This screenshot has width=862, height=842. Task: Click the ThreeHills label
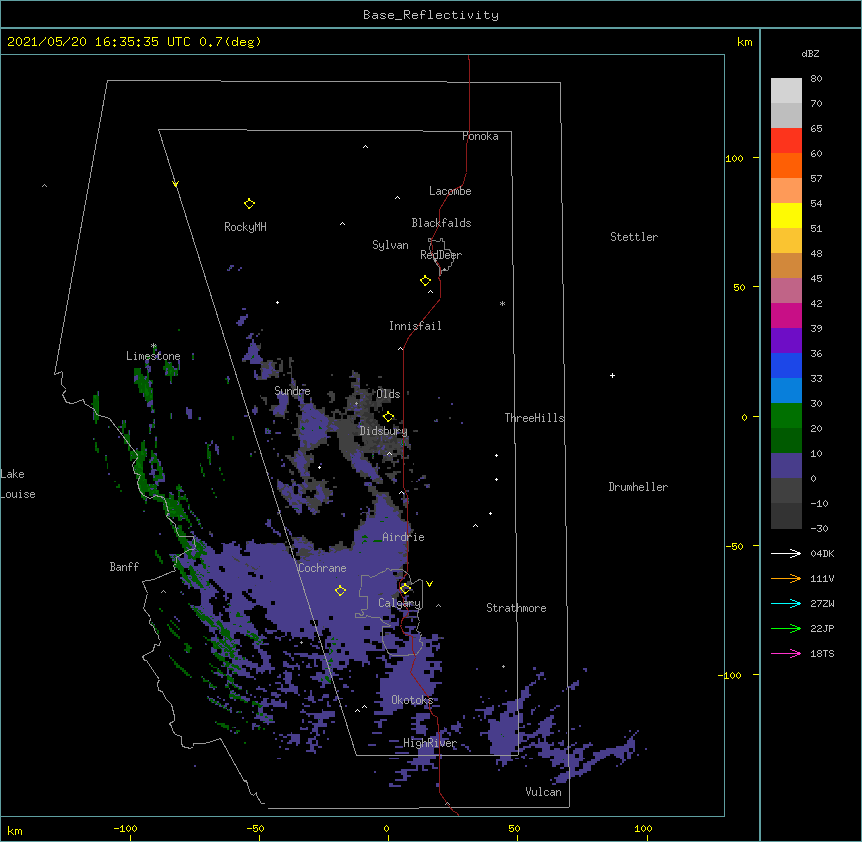click(x=534, y=418)
